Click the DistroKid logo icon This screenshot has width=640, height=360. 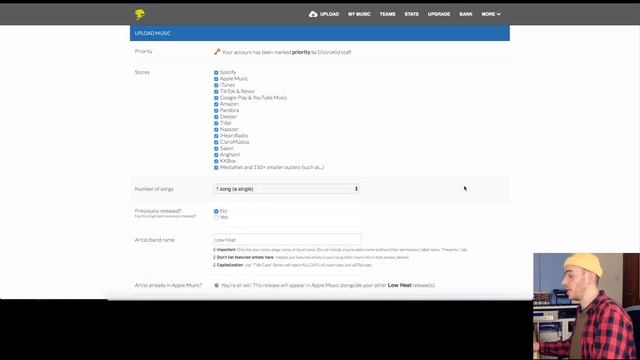pyautogui.click(x=140, y=15)
